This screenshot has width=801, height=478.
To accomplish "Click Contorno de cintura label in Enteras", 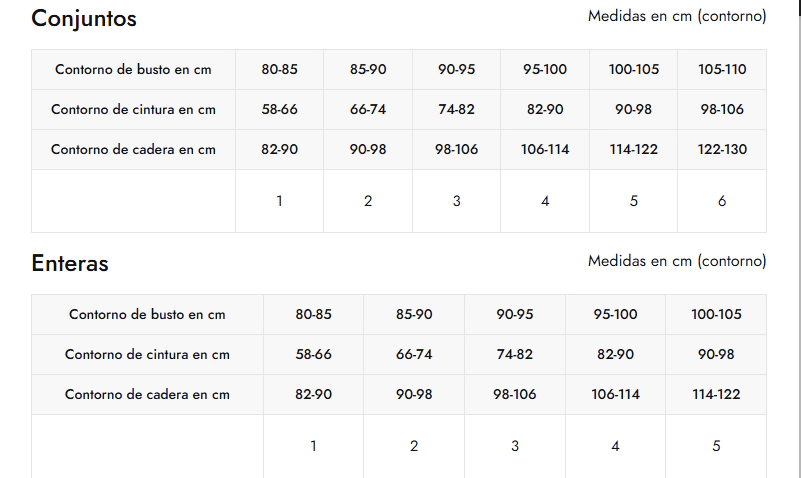I will (x=147, y=354).
